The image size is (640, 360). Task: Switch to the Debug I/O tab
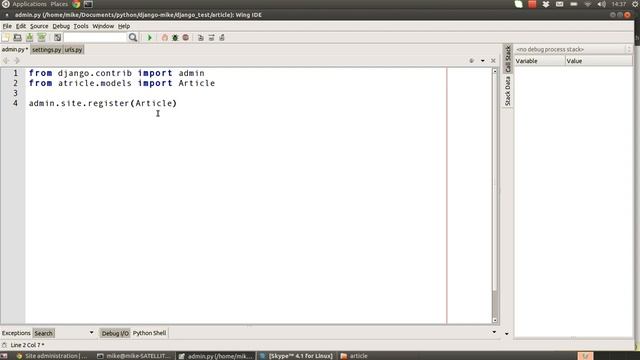pos(115,333)
